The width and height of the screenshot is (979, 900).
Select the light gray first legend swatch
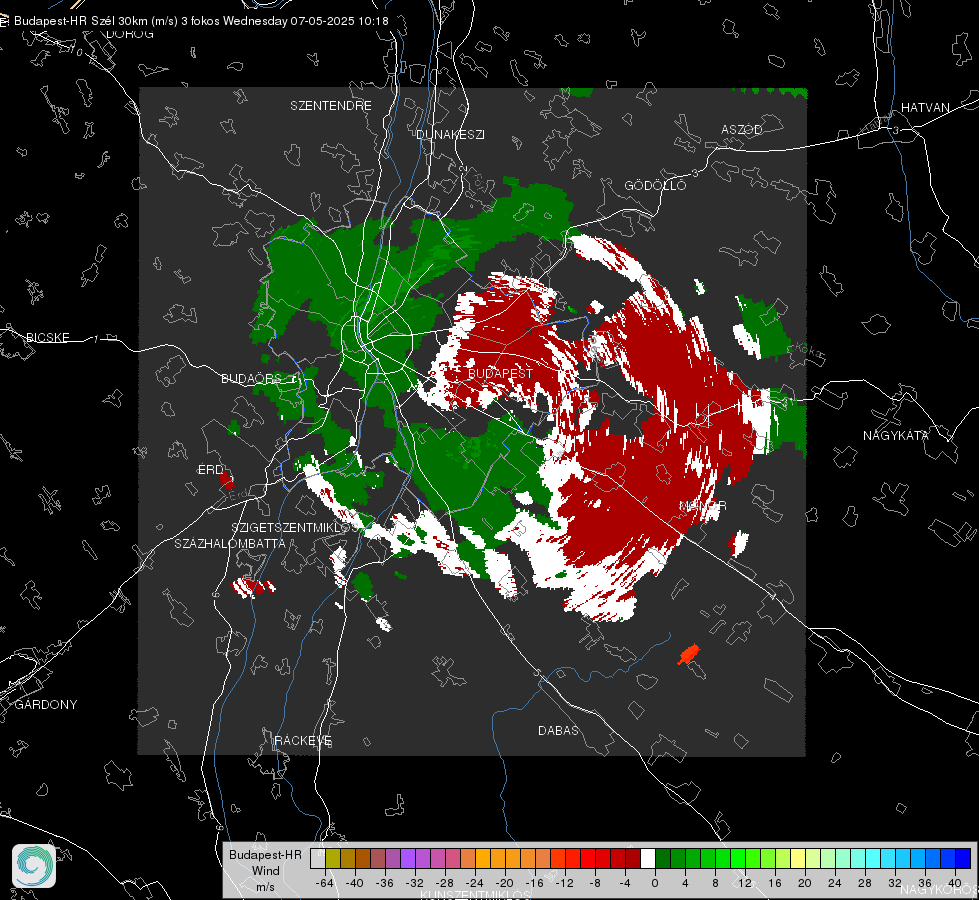[317, 858]
